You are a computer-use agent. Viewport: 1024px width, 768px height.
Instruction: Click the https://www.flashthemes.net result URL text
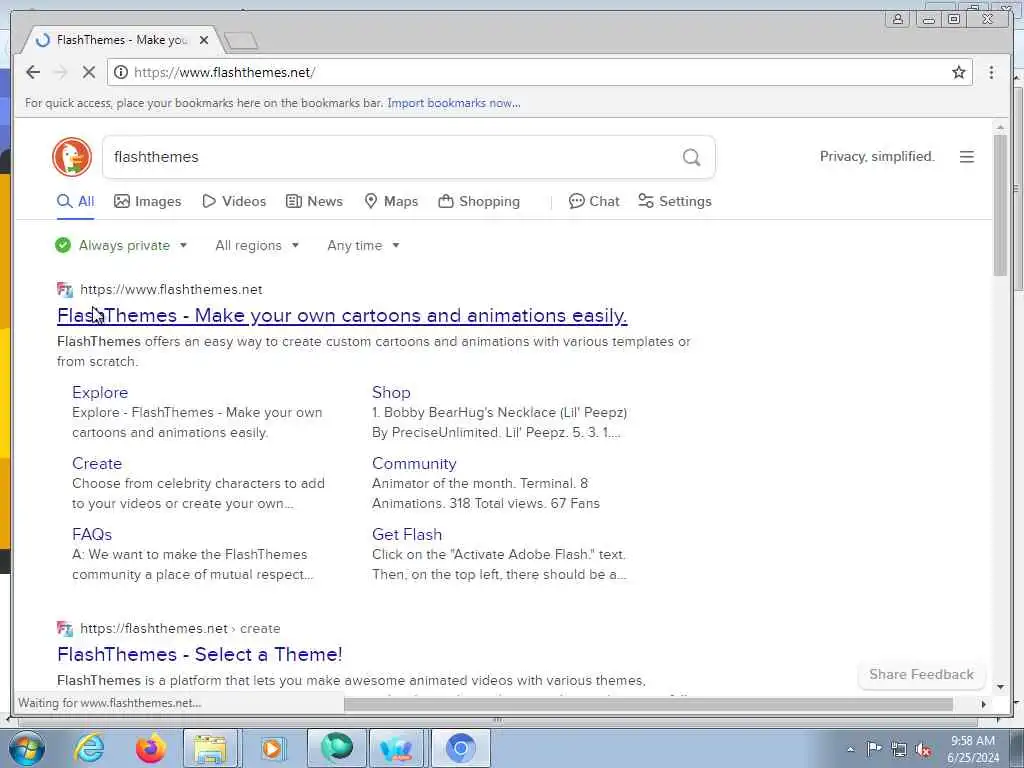(x=171, y=289)
